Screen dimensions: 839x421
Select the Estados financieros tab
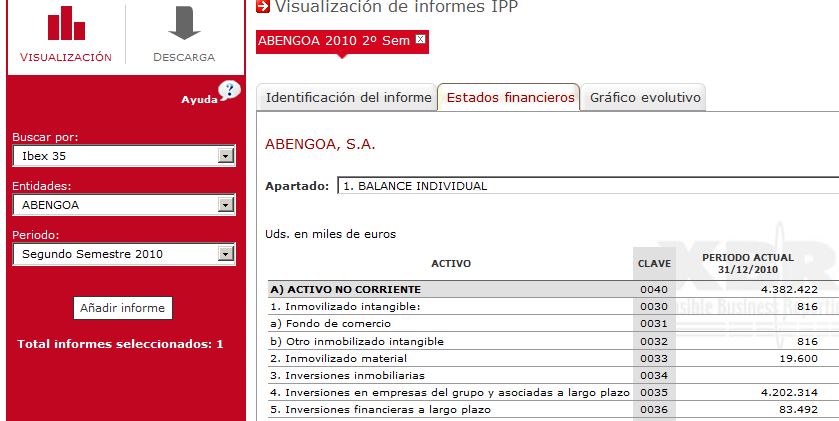pos(509,97)
